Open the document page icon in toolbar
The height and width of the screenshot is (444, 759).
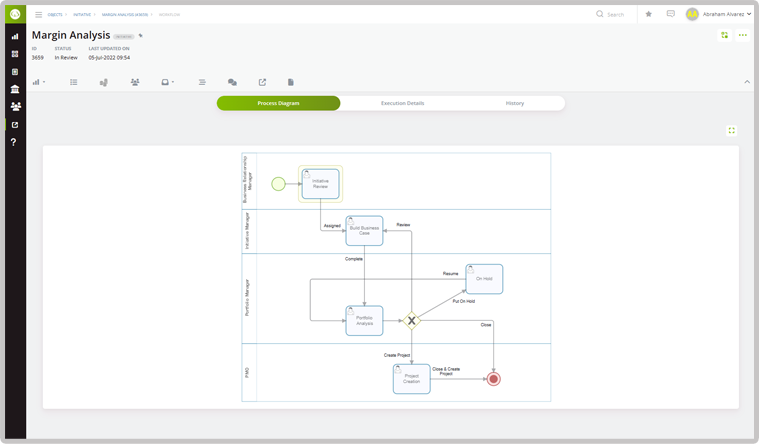tap(291, 82)
